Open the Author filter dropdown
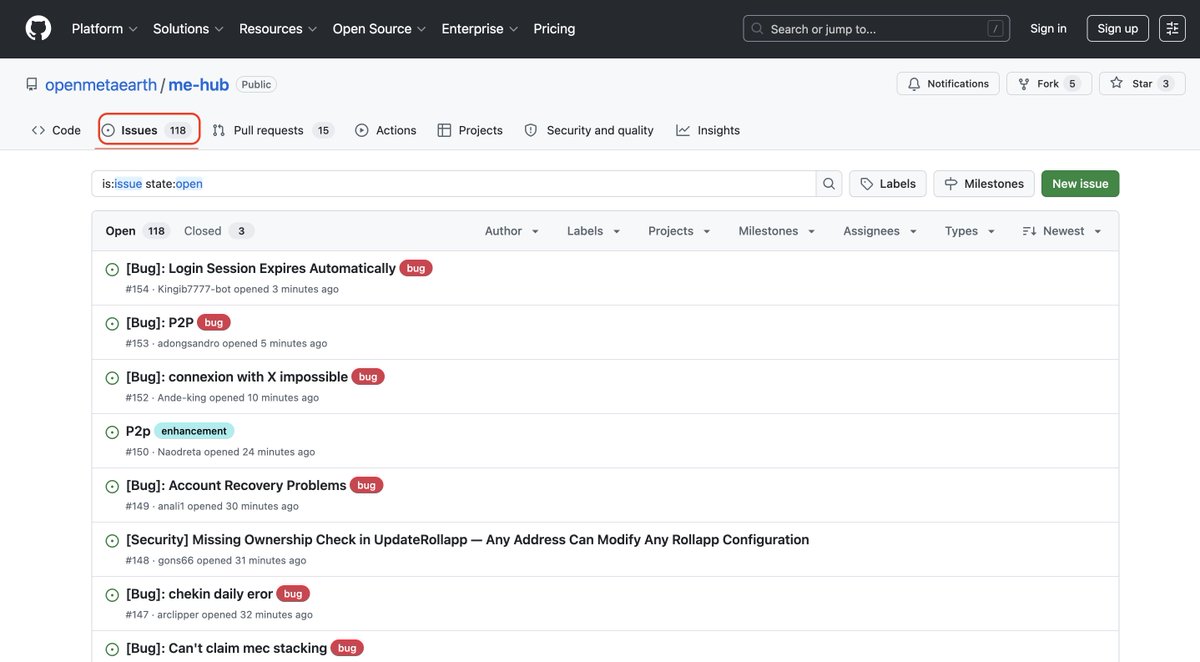The height and width of the screenshot is (662, 1200). (x=512, y=231)
